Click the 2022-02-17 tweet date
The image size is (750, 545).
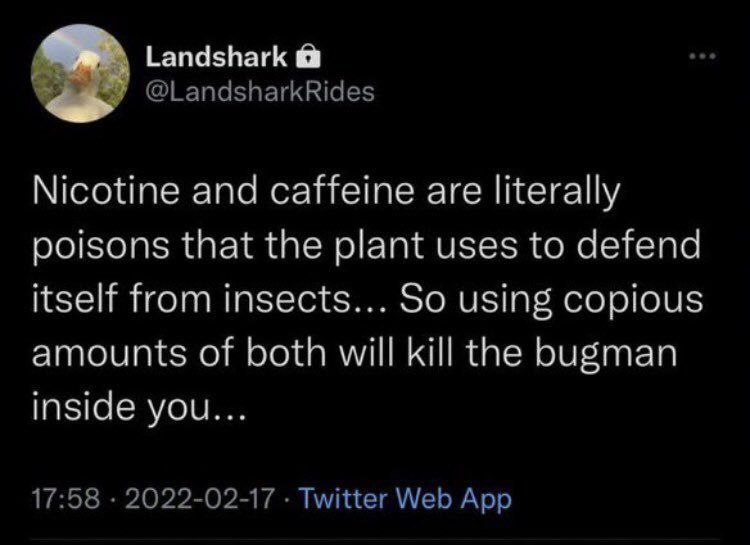200,499
